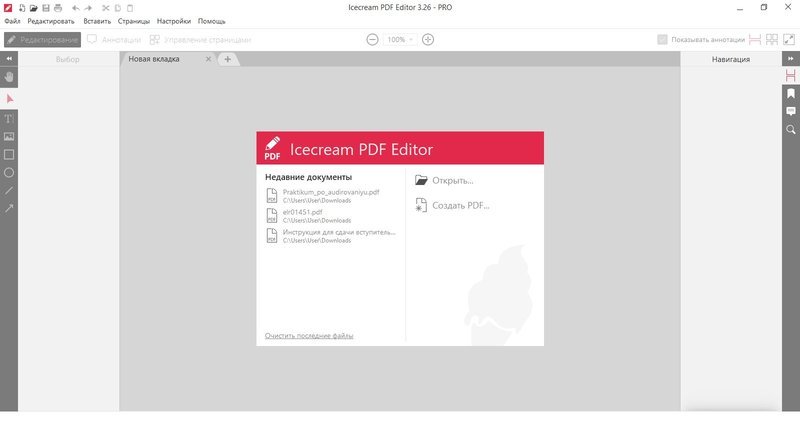800x425 pixels.
Task: Select the Rectangle shape tool
Action: 9,155
